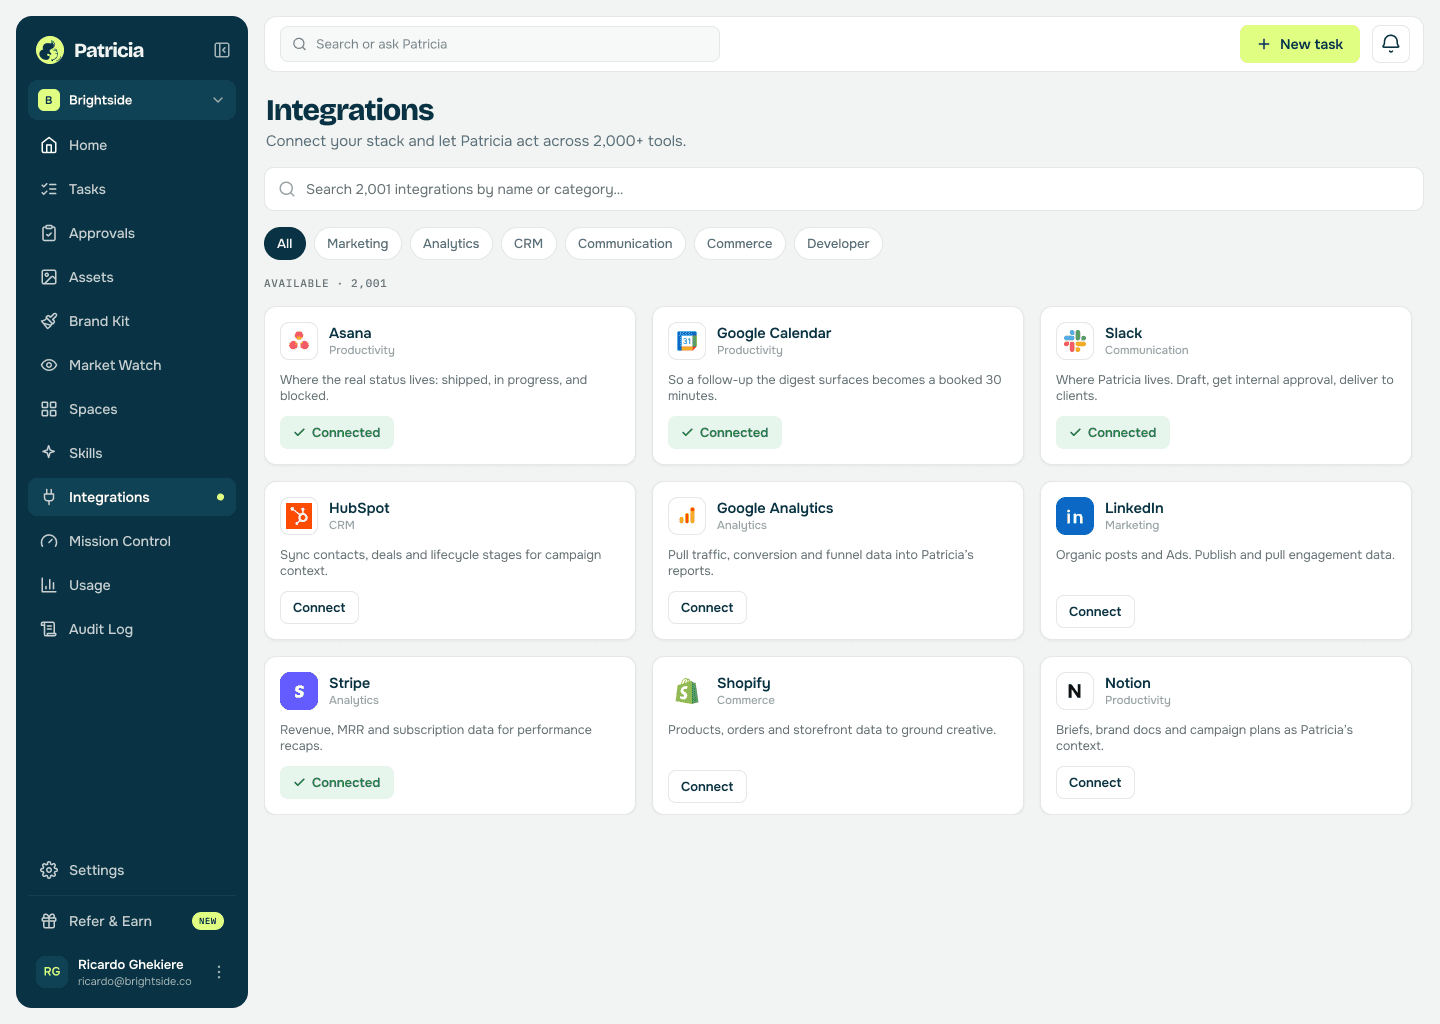
Task: Click the Asana app icon
Action: [x=299, y=341]
